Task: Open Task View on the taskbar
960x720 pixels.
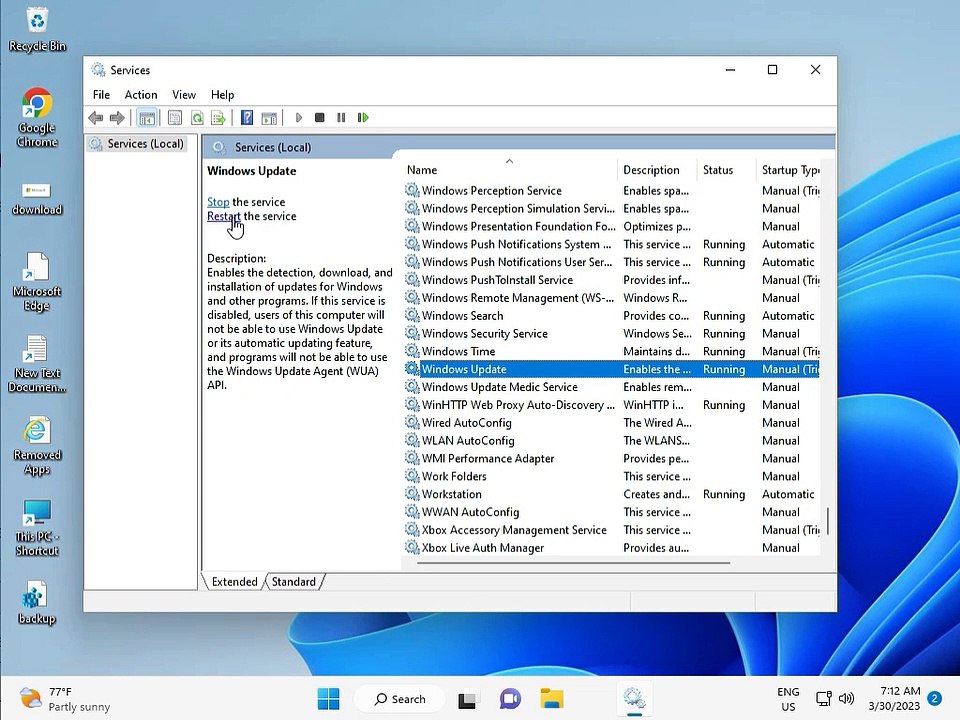Action: (468, 699)
